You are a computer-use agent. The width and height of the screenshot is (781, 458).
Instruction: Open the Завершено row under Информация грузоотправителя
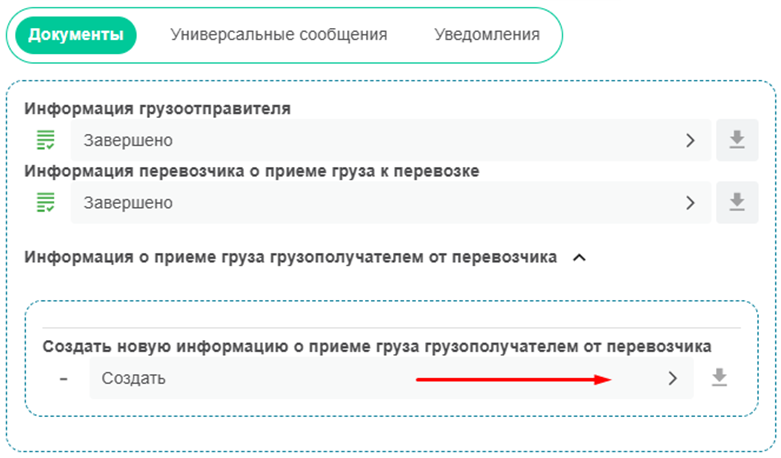pyautogui.click(x=380, y=141)
